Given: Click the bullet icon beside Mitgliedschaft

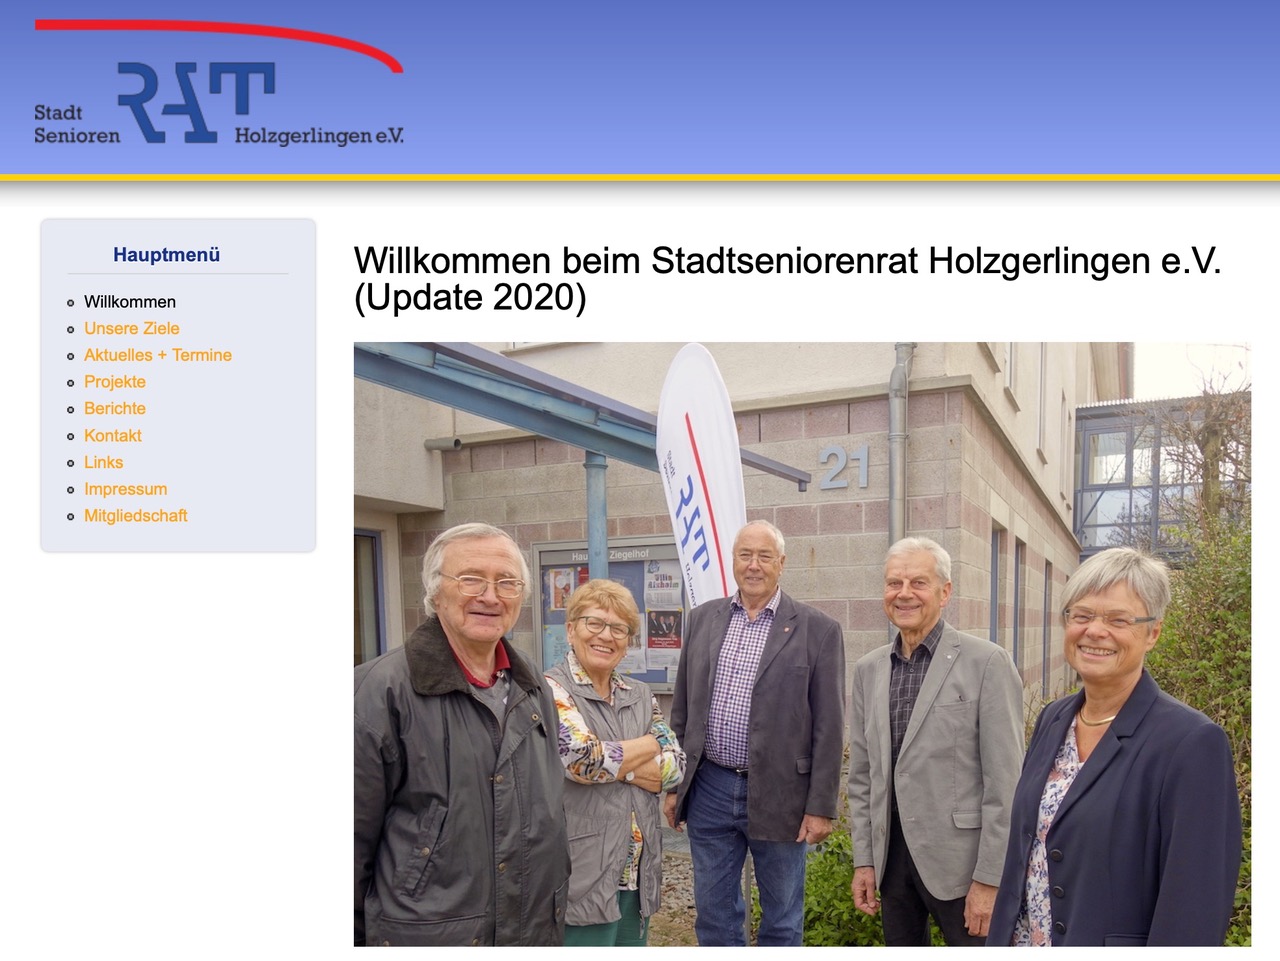Looking at the screenshot, I should pos(69,517).
